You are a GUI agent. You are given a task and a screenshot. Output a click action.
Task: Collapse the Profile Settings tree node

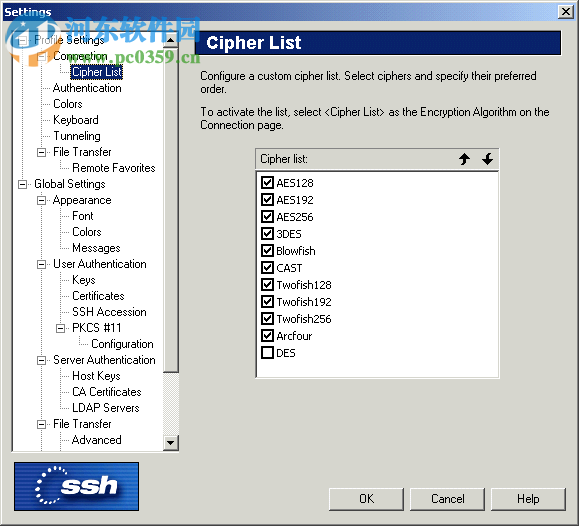pos(23,40)
